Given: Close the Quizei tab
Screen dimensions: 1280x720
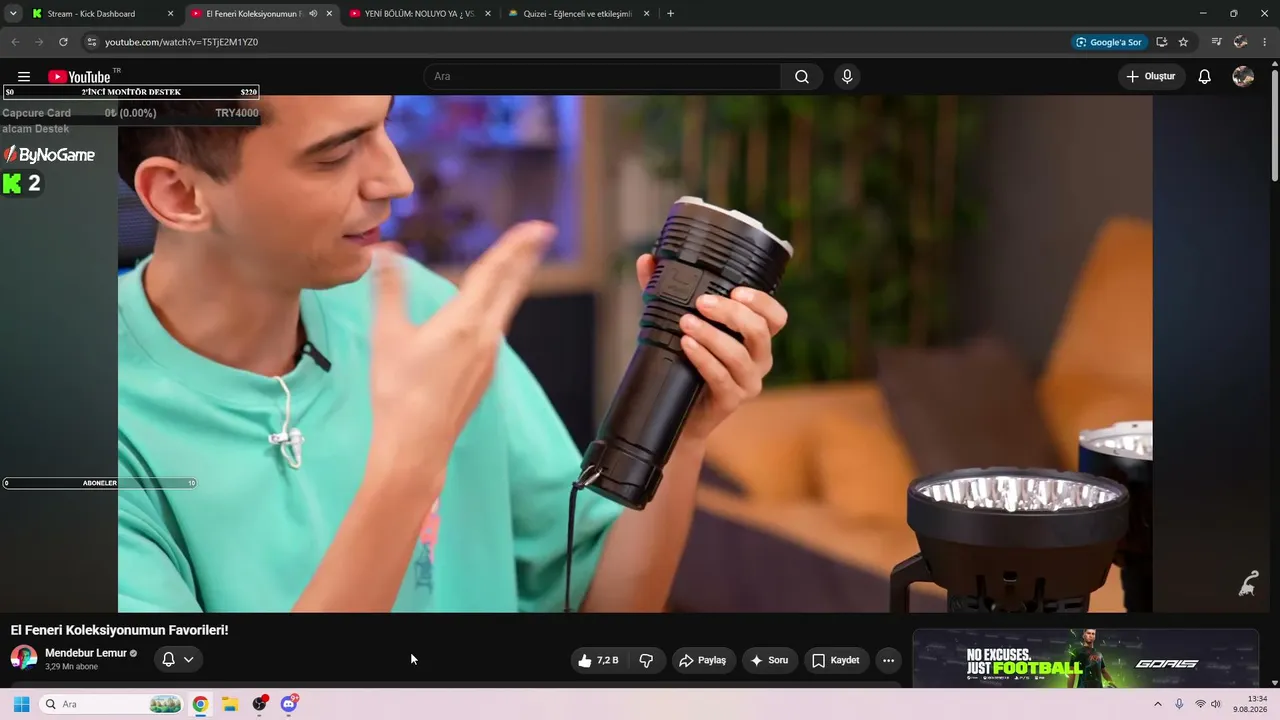Looking at the screenshot, I should point(646,14).
